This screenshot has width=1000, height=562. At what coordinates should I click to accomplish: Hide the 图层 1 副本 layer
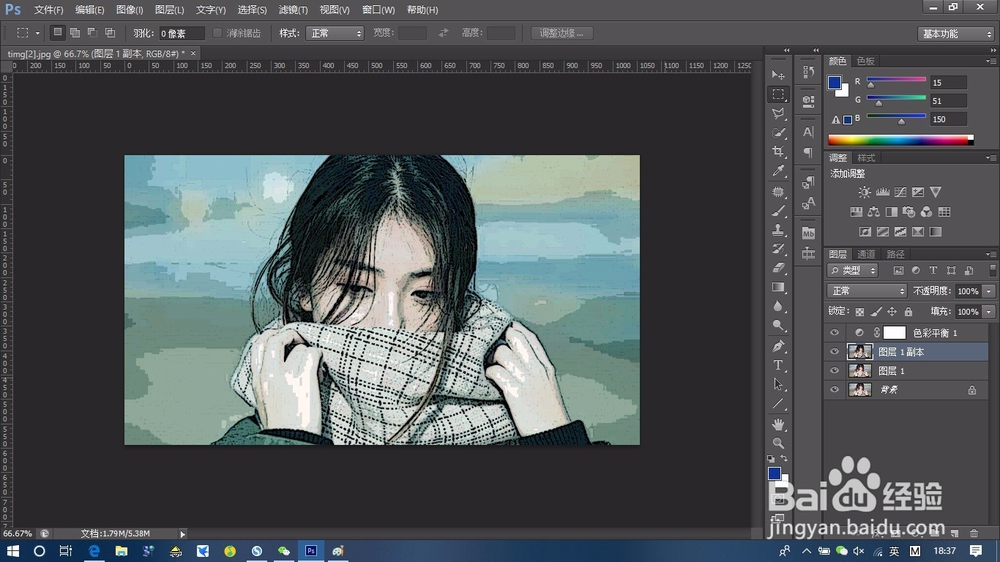point(835,352)
